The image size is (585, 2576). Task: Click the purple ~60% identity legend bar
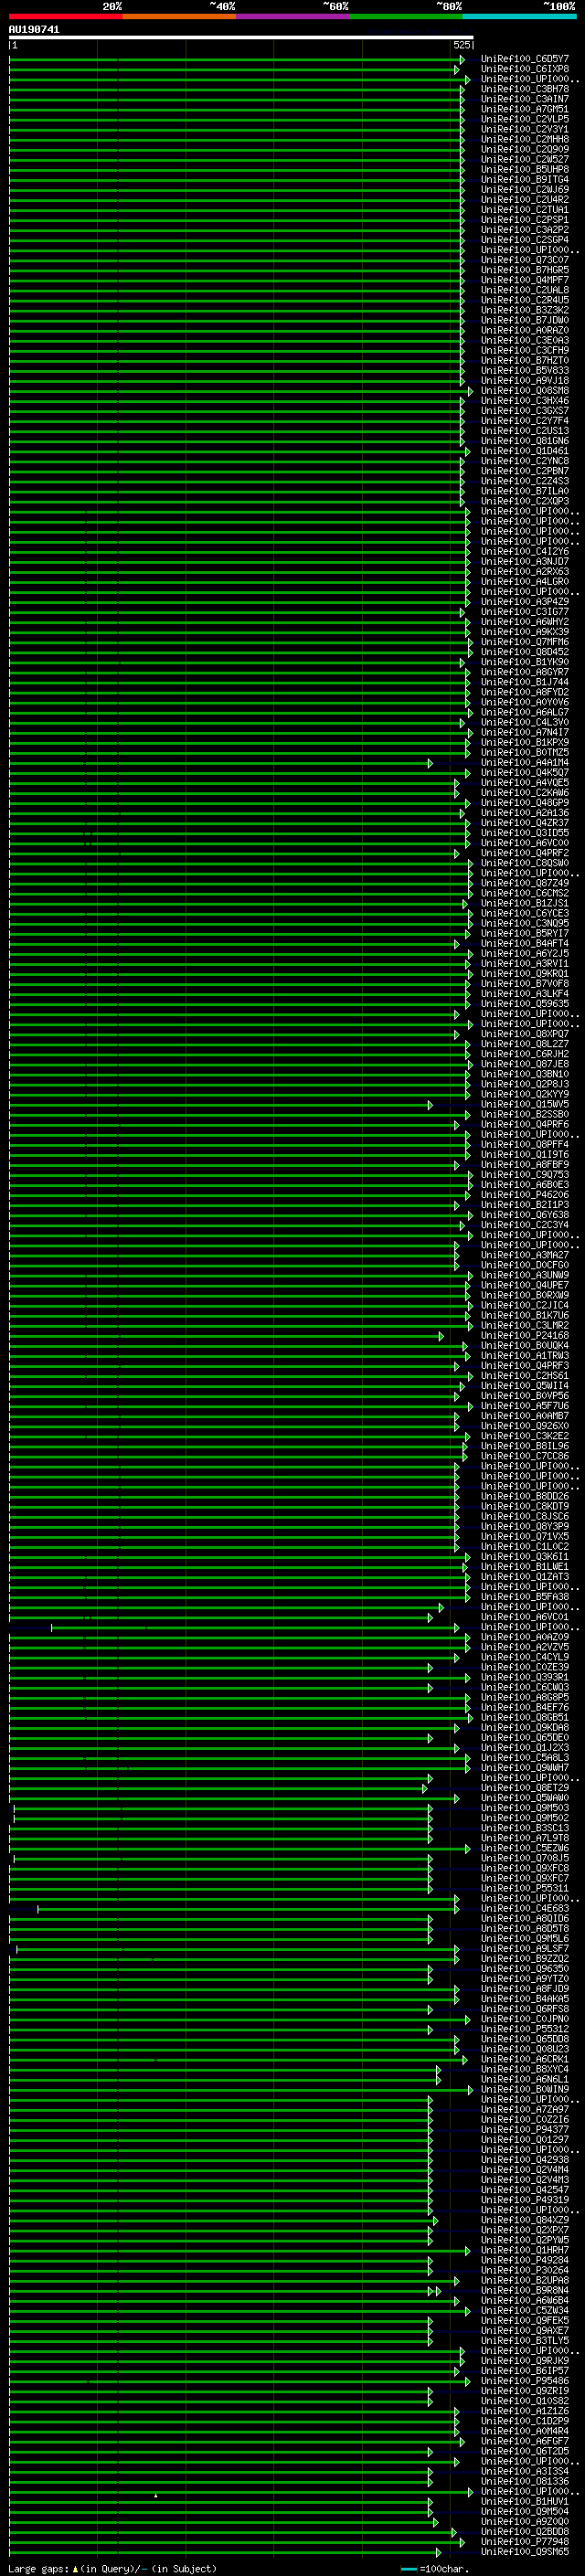[293, 16]
